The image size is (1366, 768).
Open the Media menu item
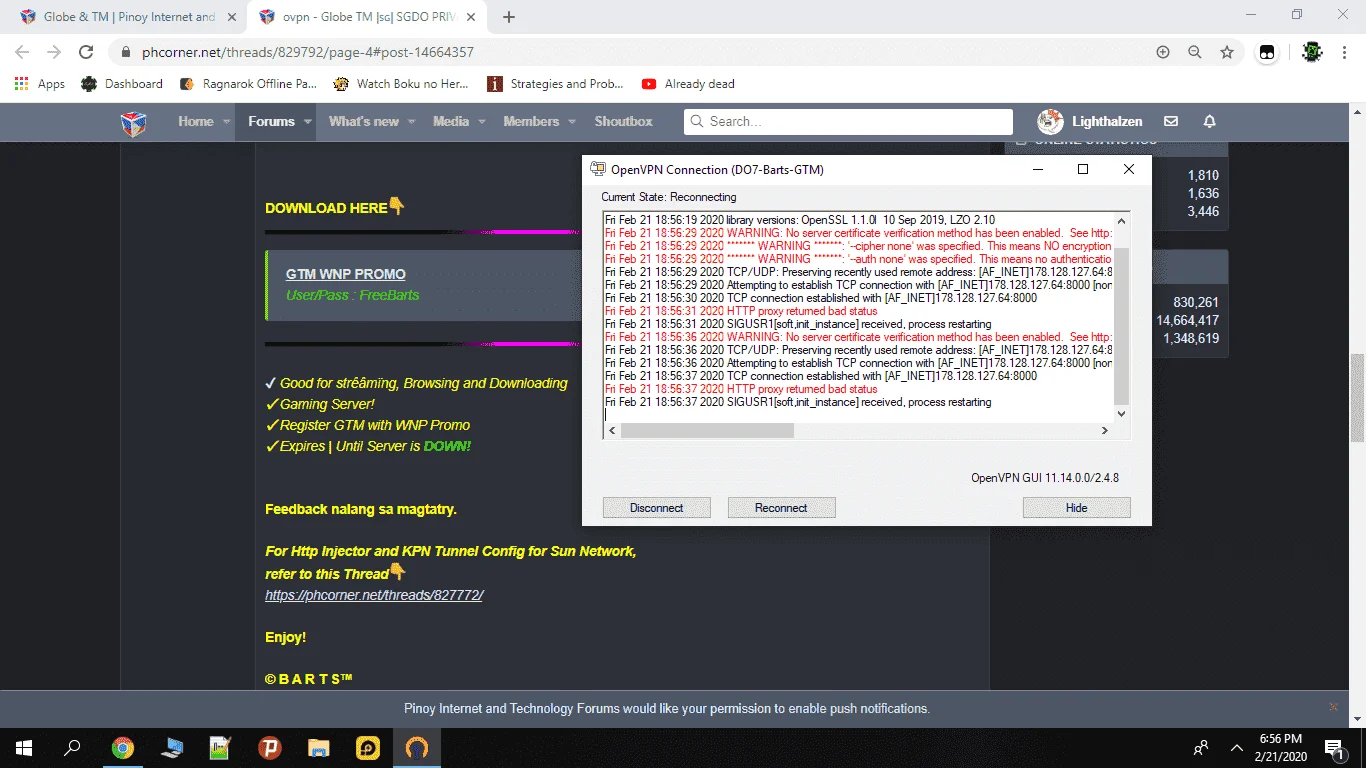pos(451,121)
